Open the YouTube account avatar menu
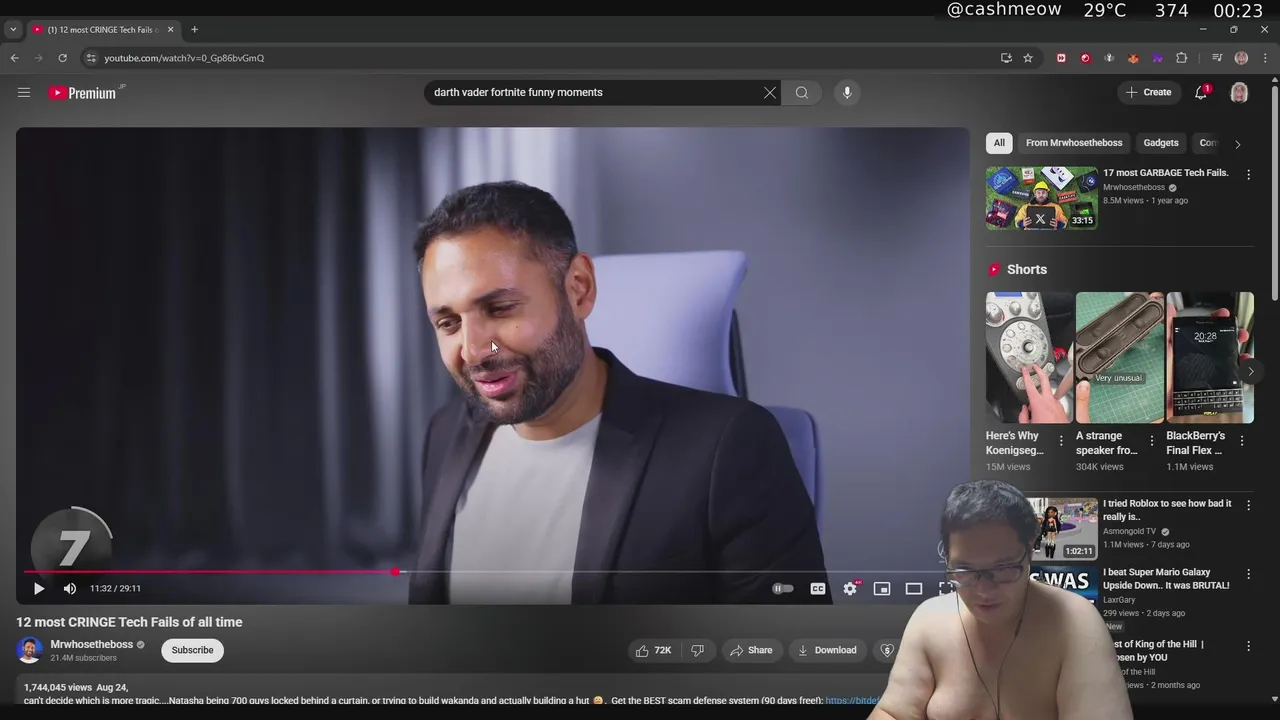 [x=1240, y=92]
